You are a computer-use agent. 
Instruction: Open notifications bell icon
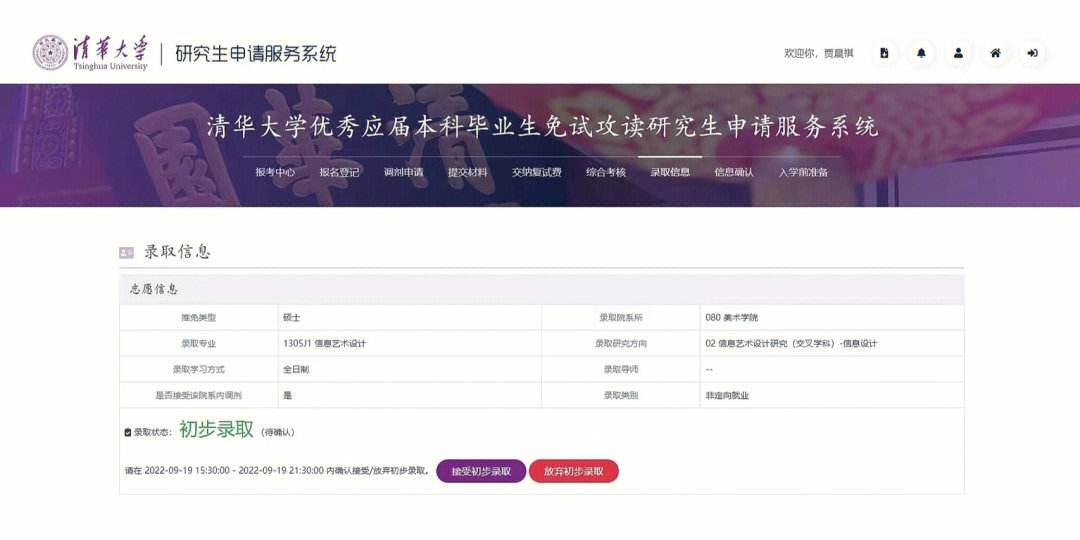tap(922, 53)
